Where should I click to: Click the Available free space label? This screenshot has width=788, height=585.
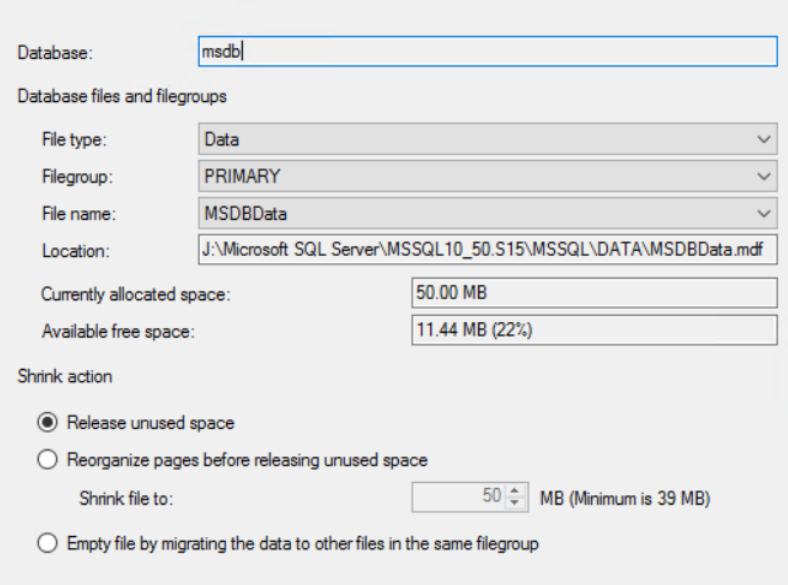[118, 332]
